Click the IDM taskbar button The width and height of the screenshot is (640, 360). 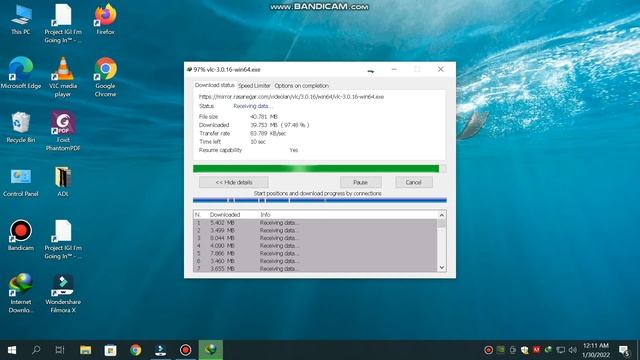click(211, 350)
